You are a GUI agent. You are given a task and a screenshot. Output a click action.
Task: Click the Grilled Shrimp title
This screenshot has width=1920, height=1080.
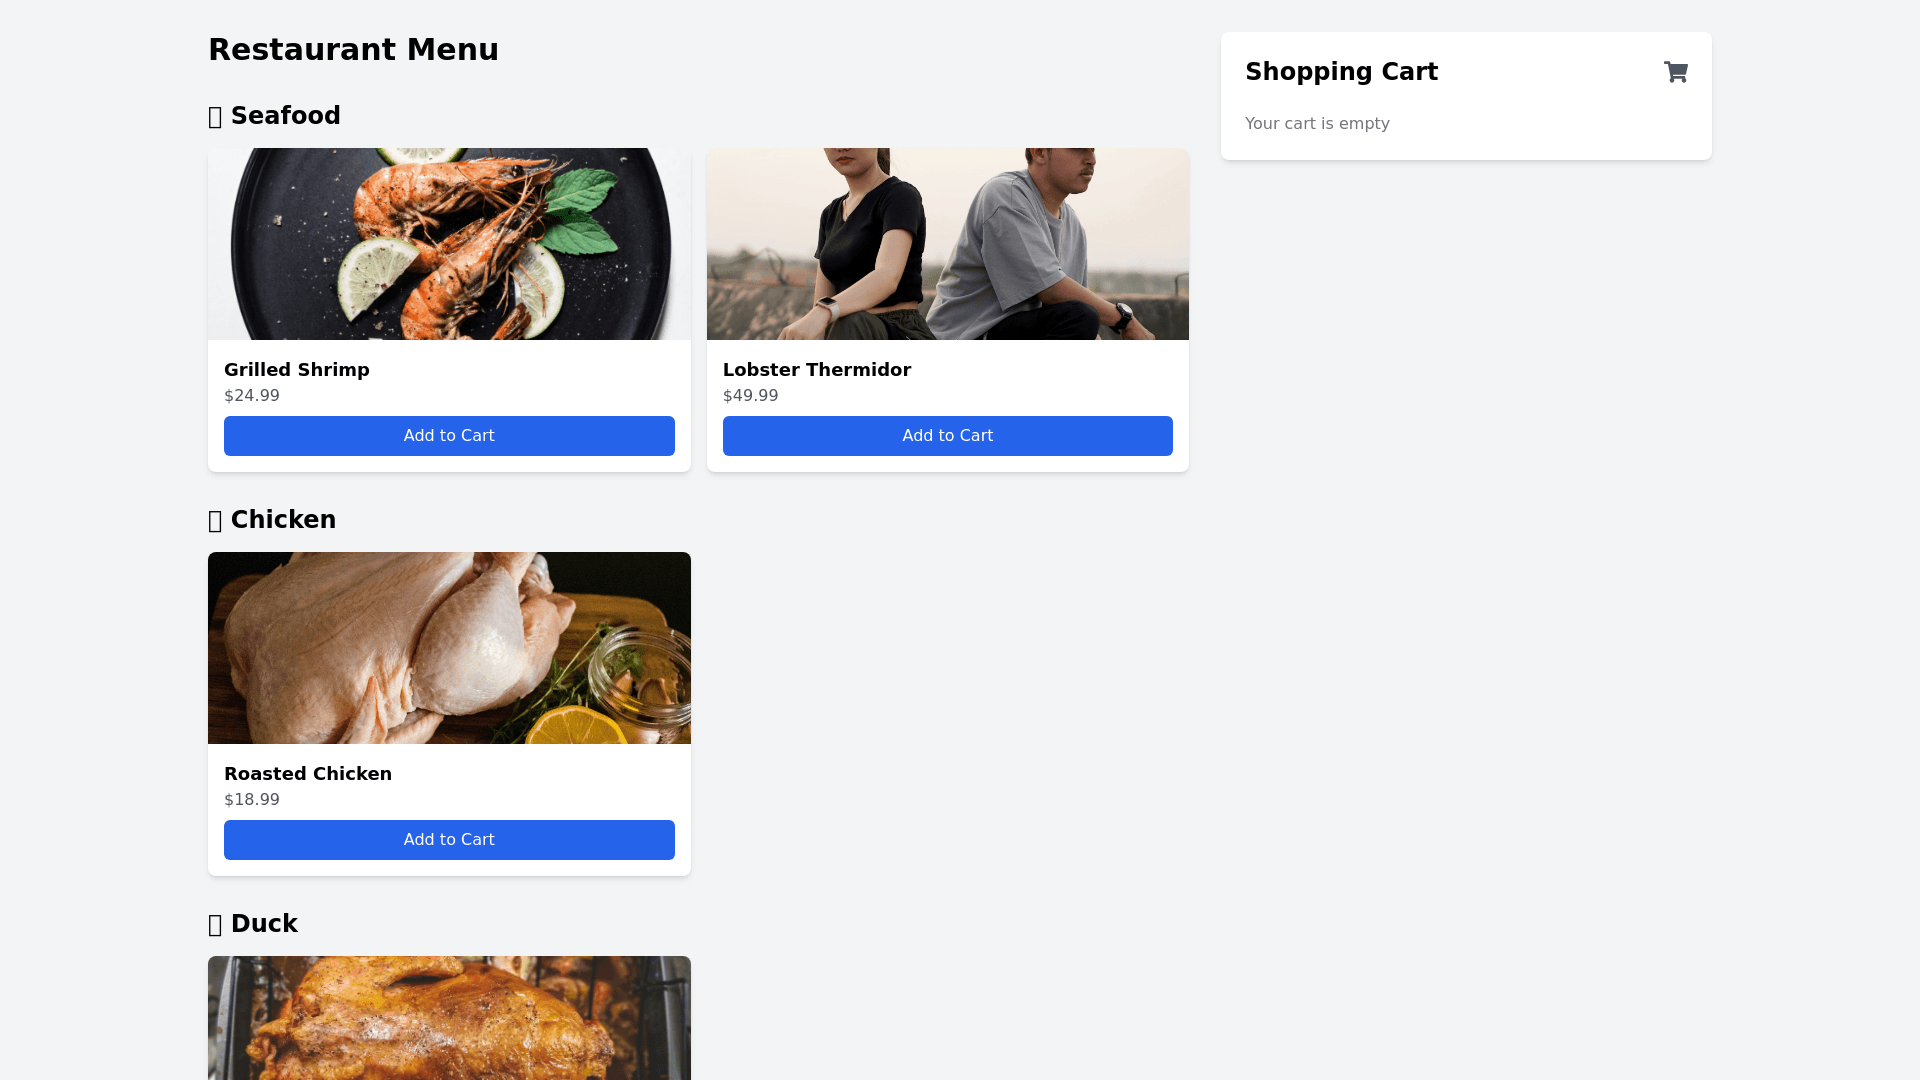point(297,370)
